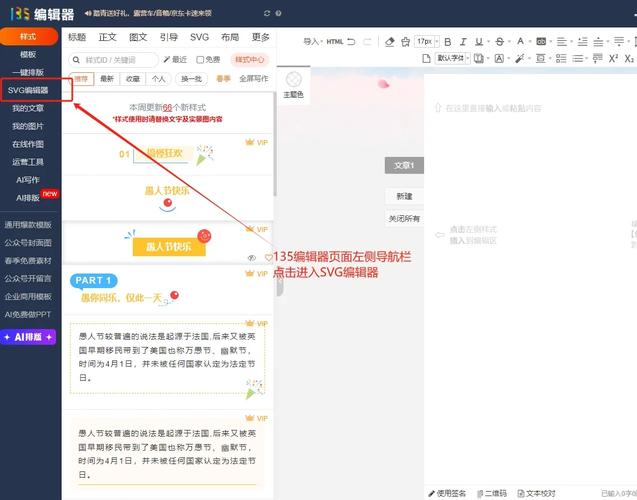This screenshot has width=637, height=500.
Task: Click the 样式ID / 关键词 search field
Action: click(x=113, y=60)
